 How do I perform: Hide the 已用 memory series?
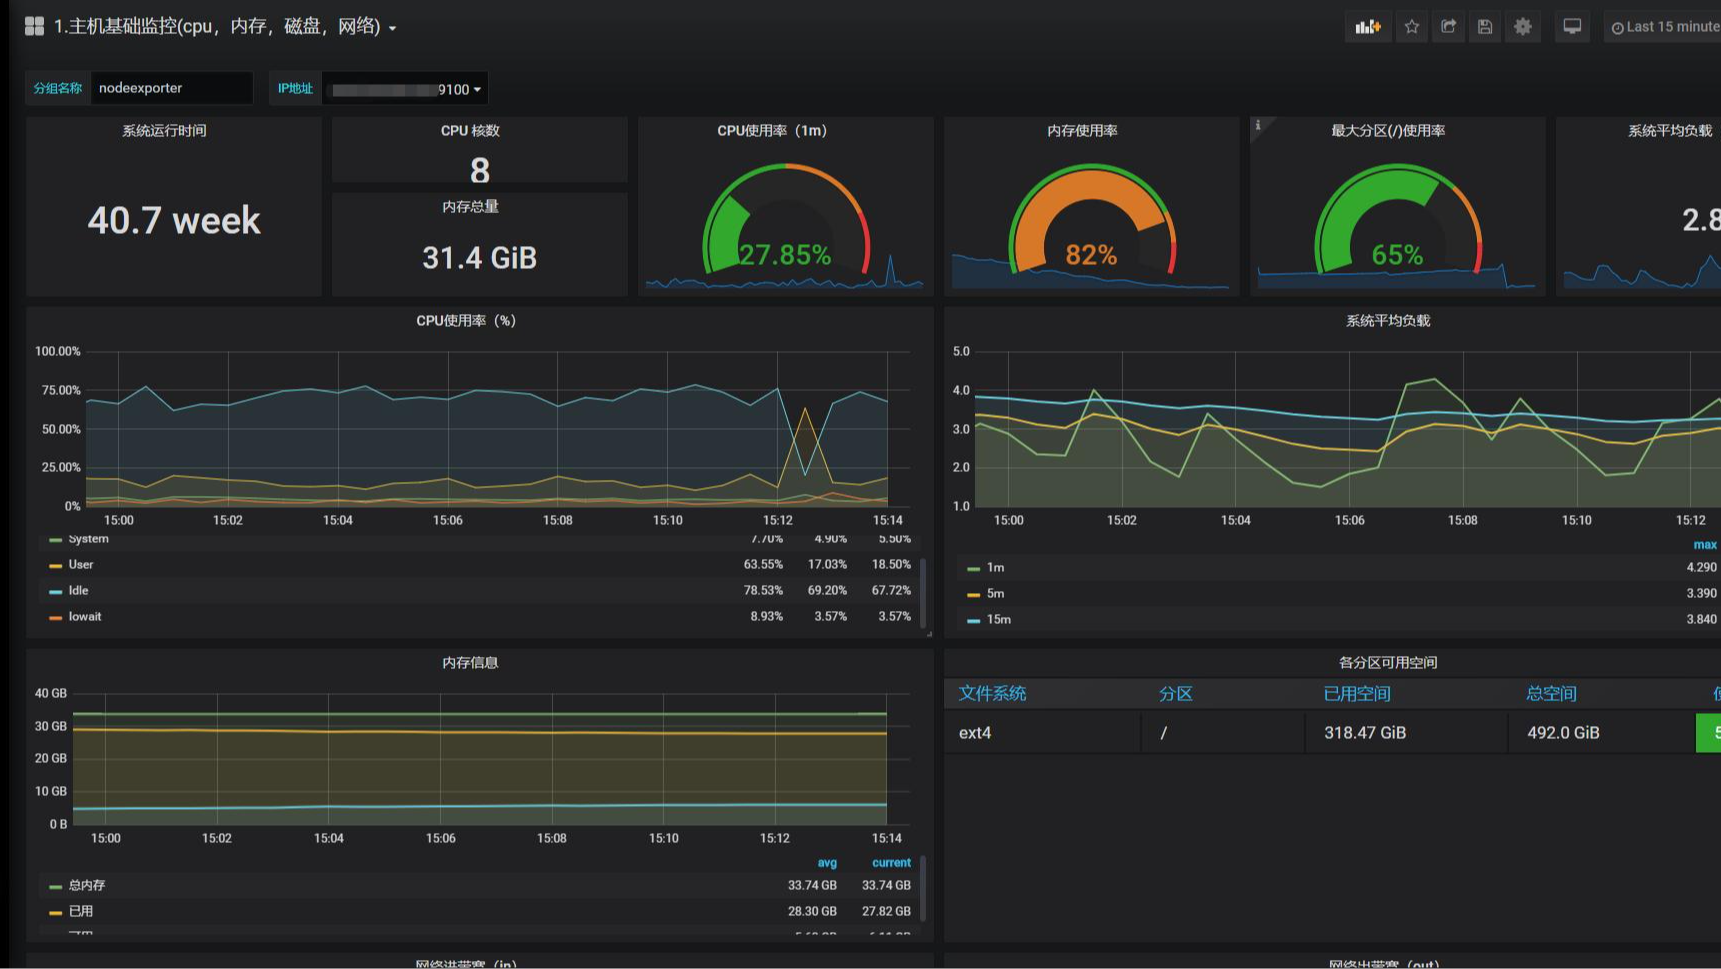click(x=80, y=910)
